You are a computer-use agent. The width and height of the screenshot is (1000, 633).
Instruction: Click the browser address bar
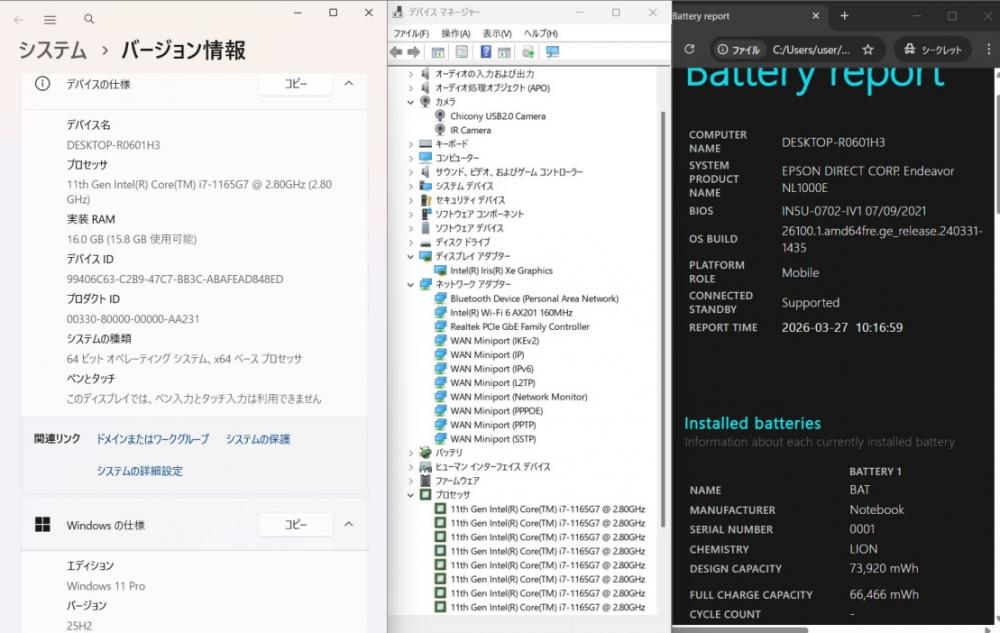click(811, 50)
